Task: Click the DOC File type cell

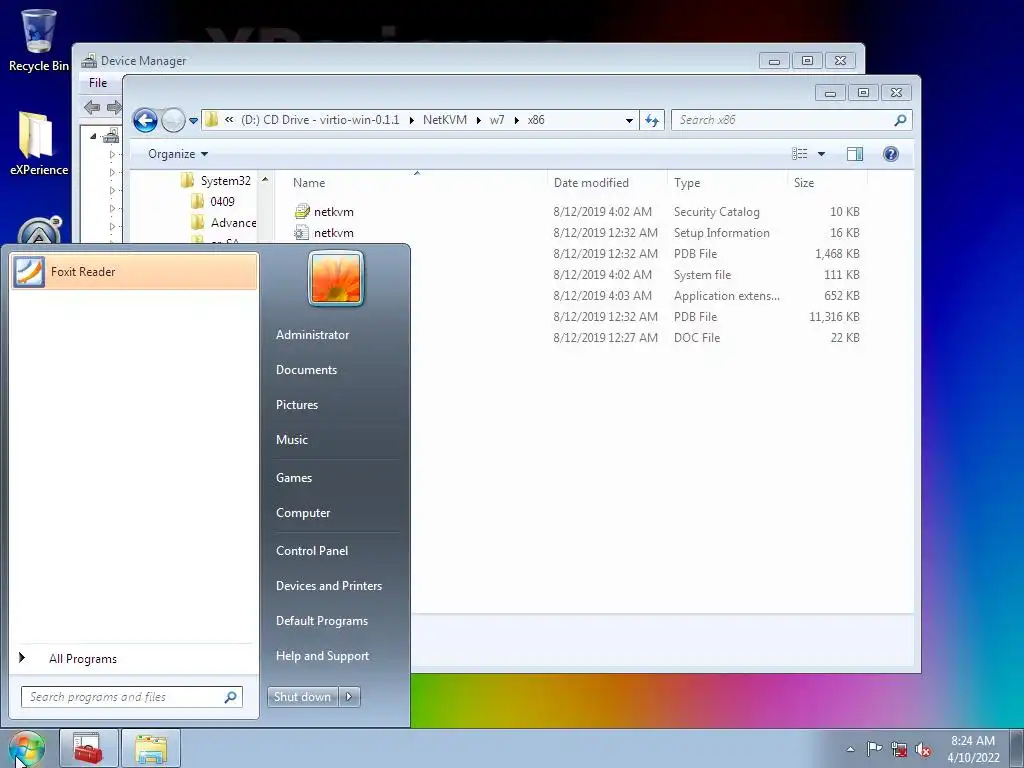Action: (697, 338)
